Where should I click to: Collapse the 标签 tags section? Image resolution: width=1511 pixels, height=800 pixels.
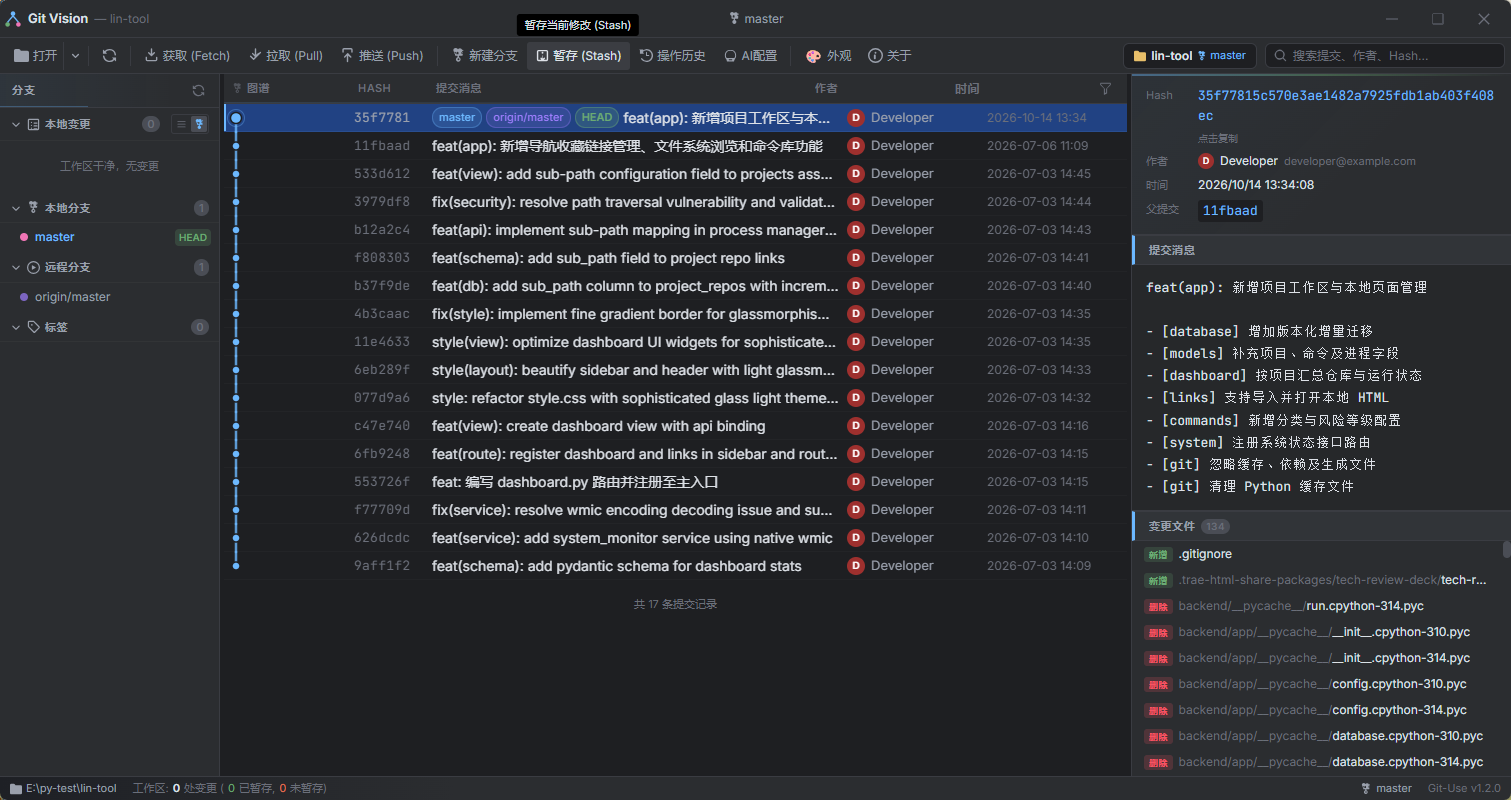pos(16,327)
